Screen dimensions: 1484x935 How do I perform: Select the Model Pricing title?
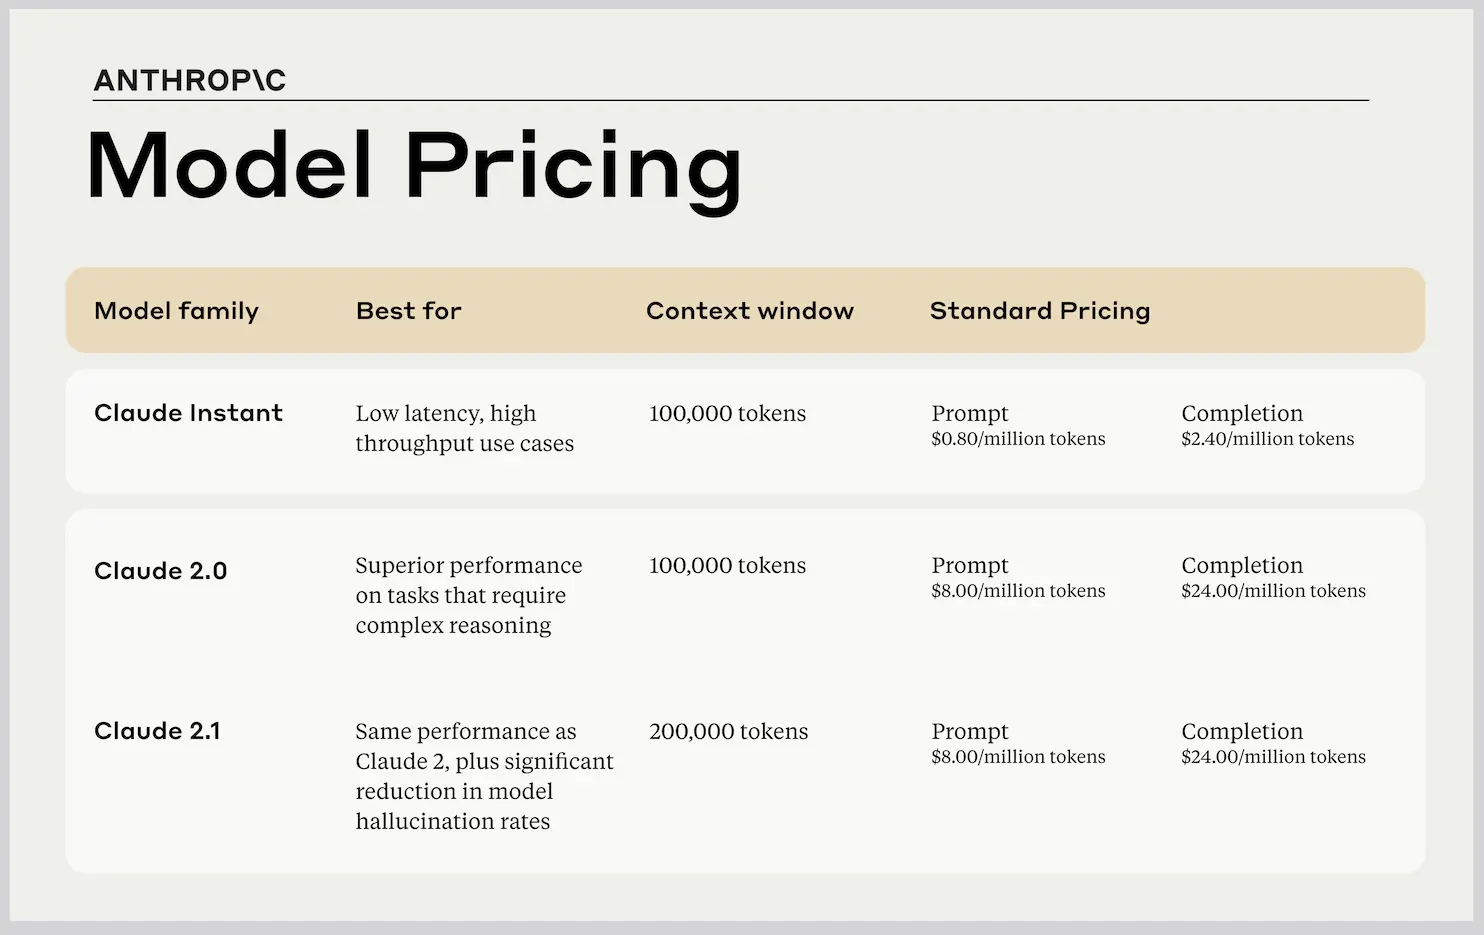tap(413, 166)
